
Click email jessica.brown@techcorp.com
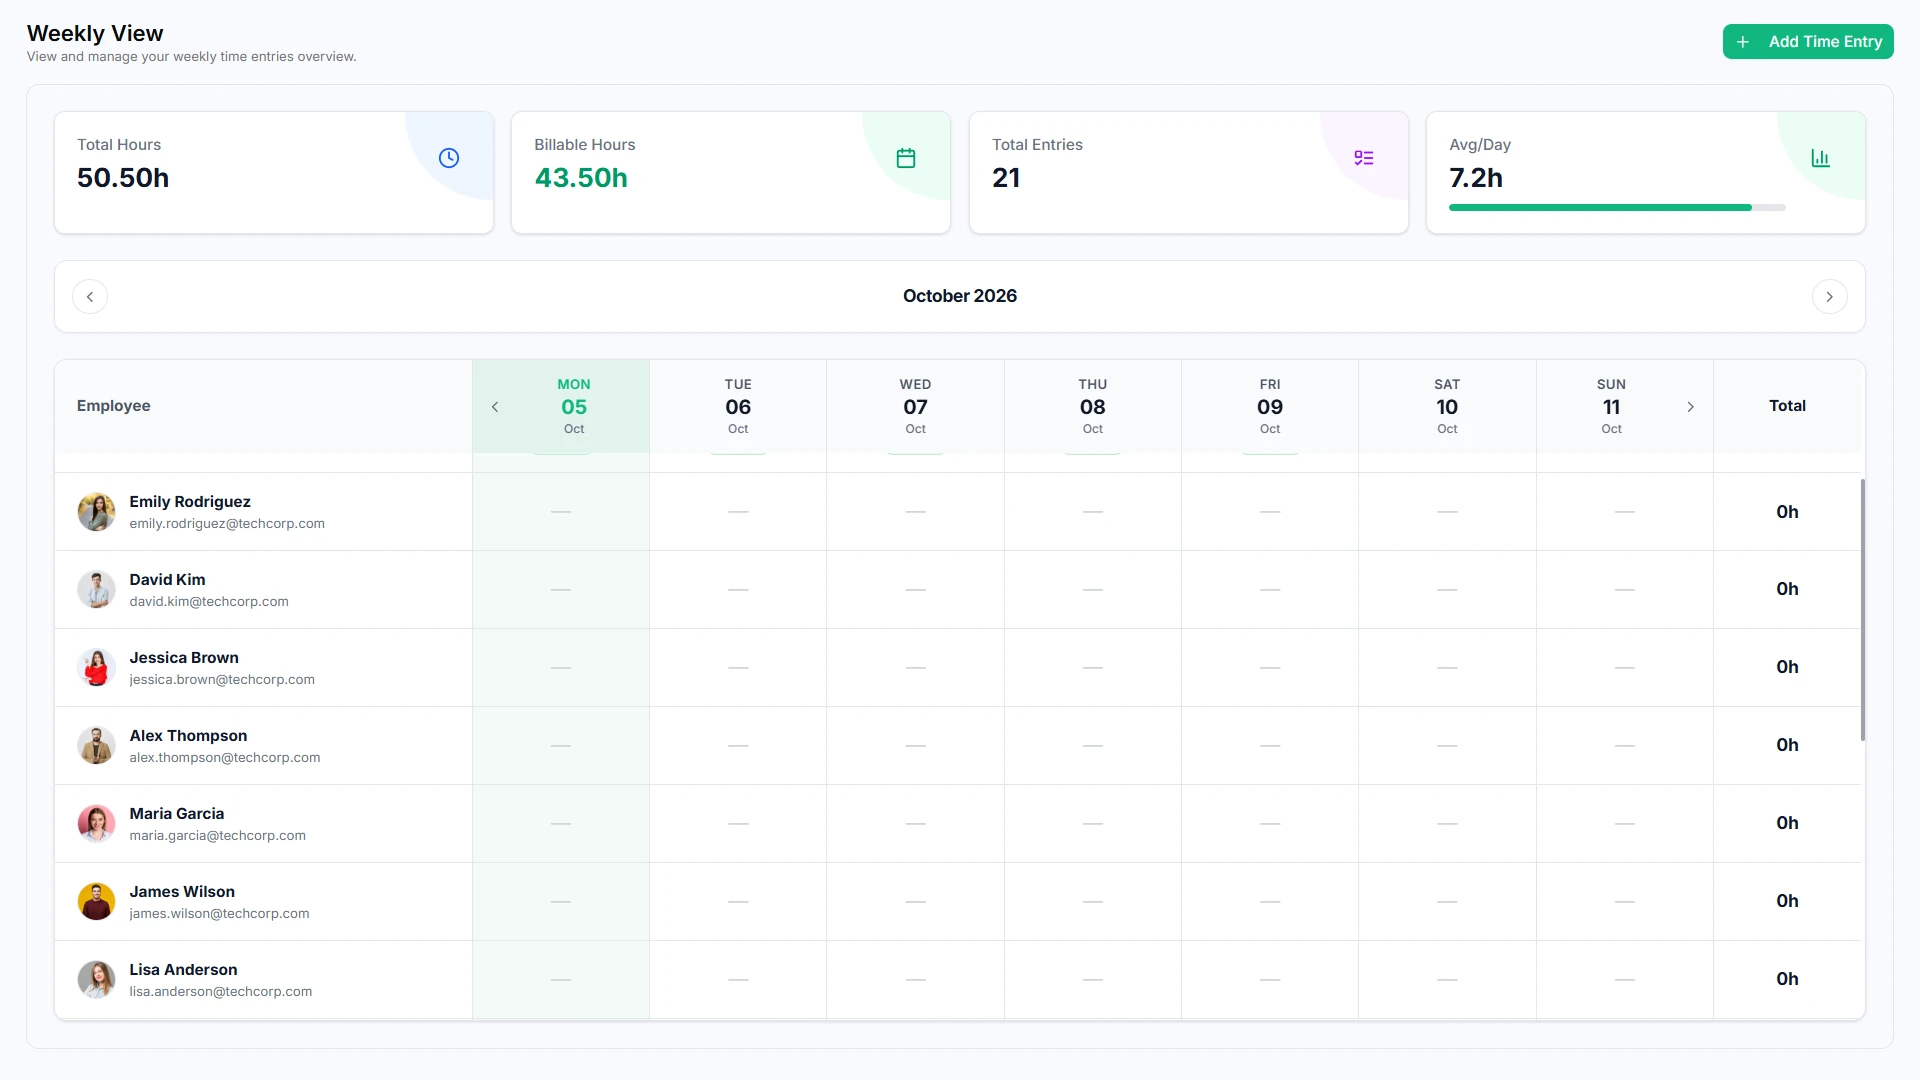click(222, 680)
